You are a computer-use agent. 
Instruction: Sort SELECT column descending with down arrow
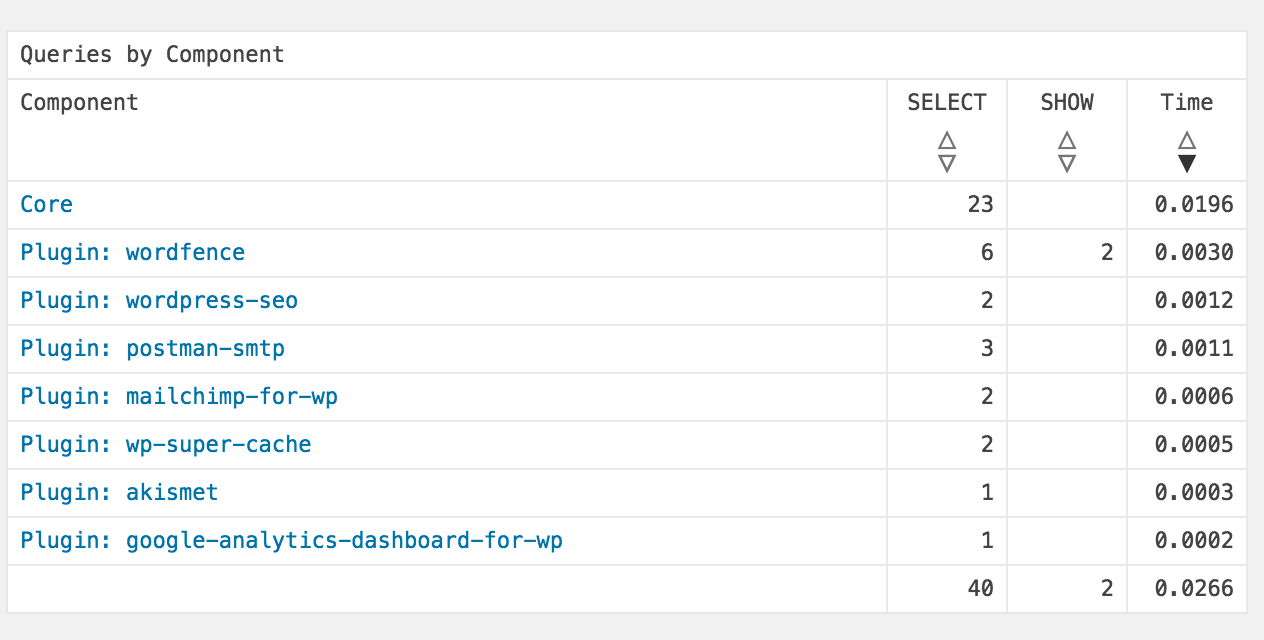click(947, 163)
